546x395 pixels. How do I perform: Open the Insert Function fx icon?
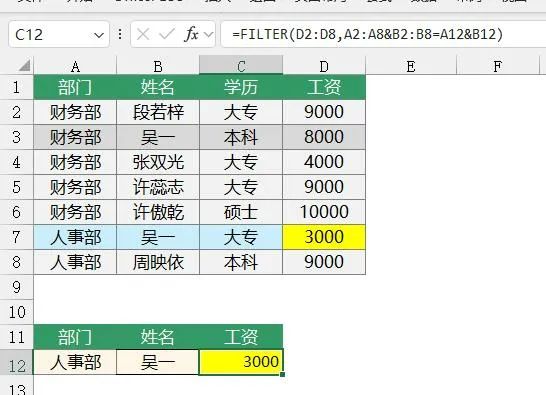[x=191, y=34]
